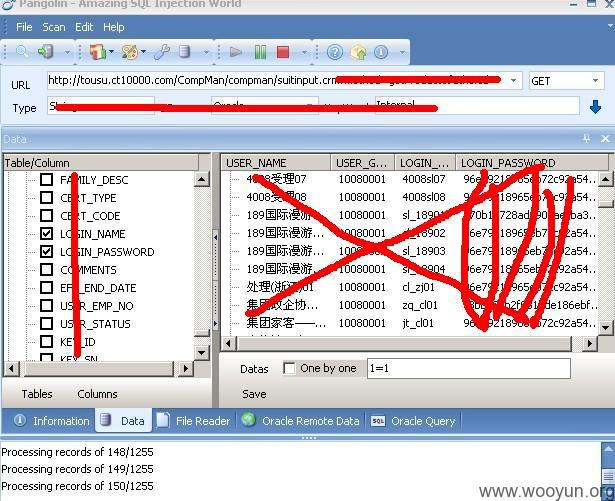The height and width of the screenshot is (501, 615).
Task: Sort by USER_NAME column header
Action: (x=276, y=163)
